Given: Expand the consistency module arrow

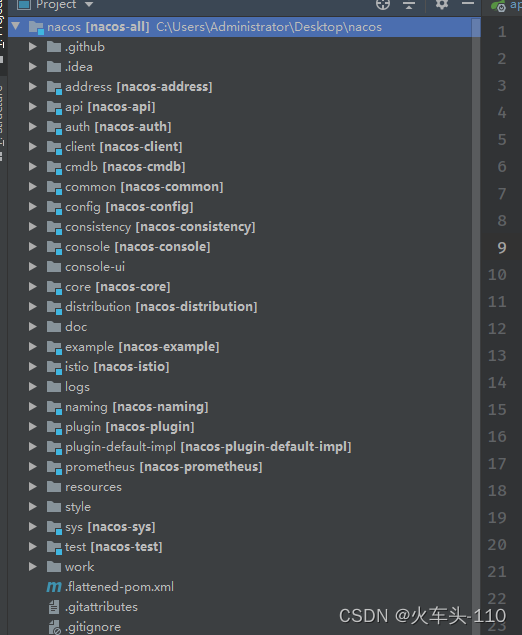Looking at the screenshot, I should point(33,227).
